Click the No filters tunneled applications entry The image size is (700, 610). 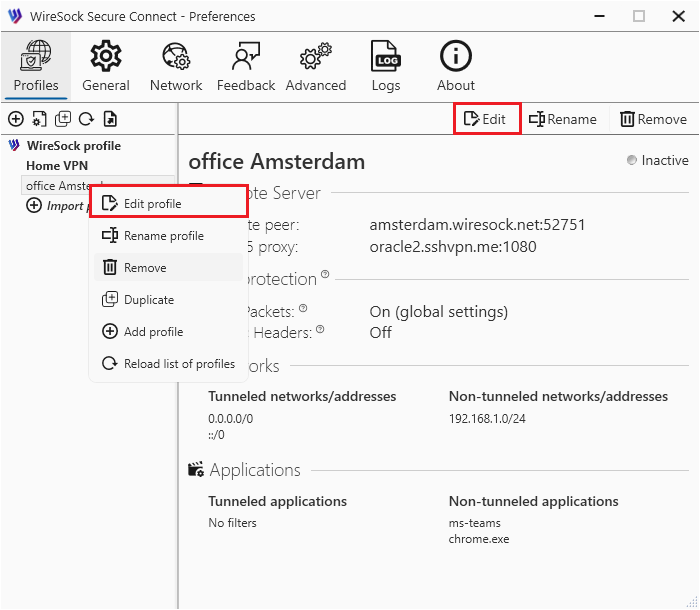click(x=232, y=523)
